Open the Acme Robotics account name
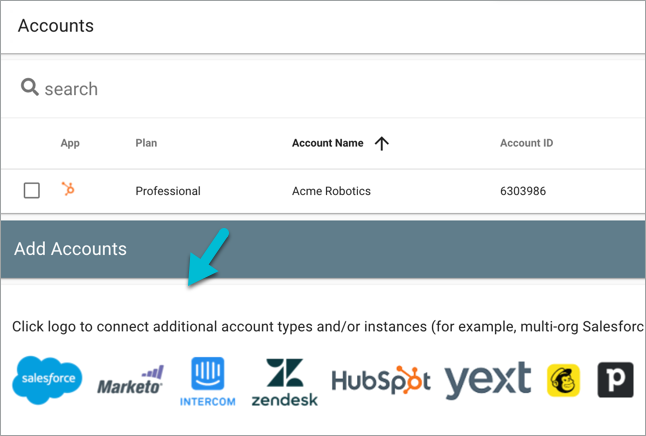This screenshot has height=436, width=646. click(331, 191)
